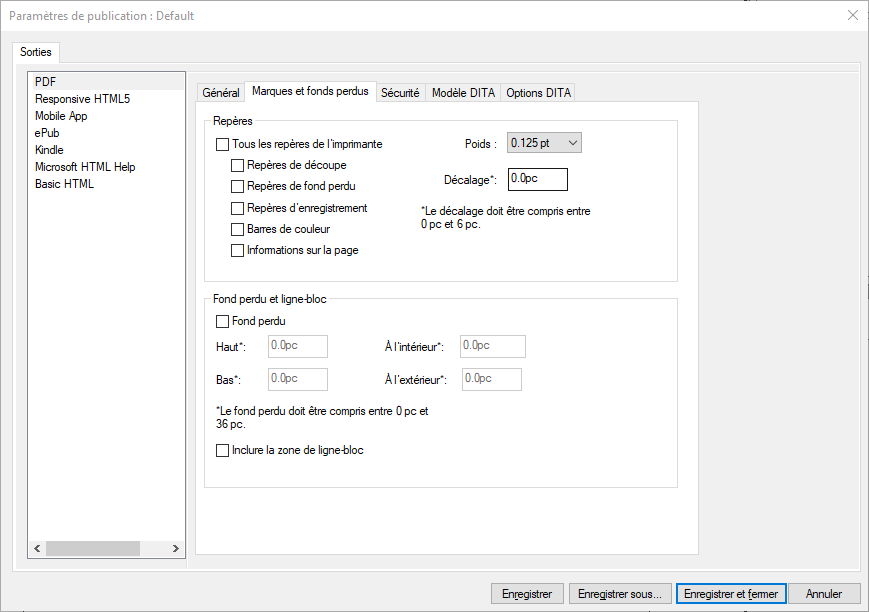The image size is (869, 612).
Task: Switch to the Général tab
Action: click(221, 93)
